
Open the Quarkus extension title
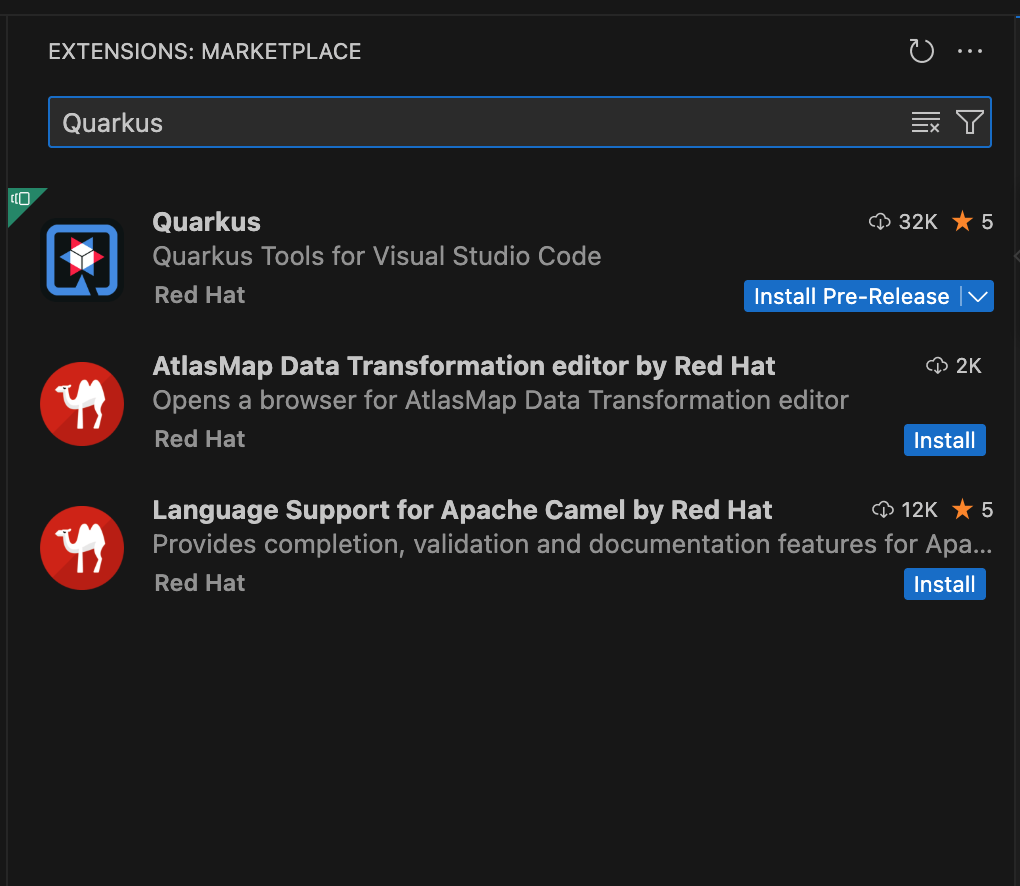click(207, 222)
